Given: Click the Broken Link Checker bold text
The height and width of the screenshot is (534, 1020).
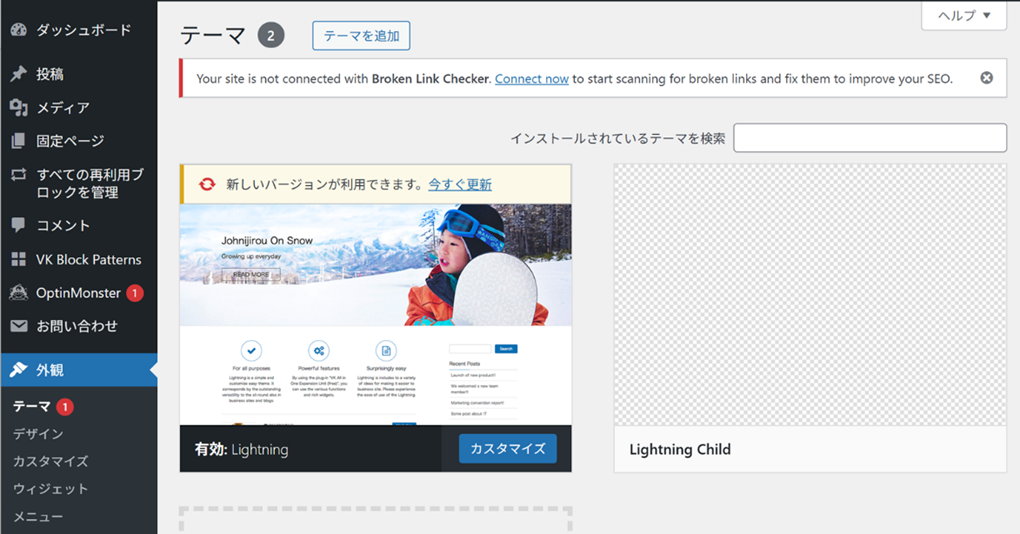Looking at the screenshot, I should point(431,79).
